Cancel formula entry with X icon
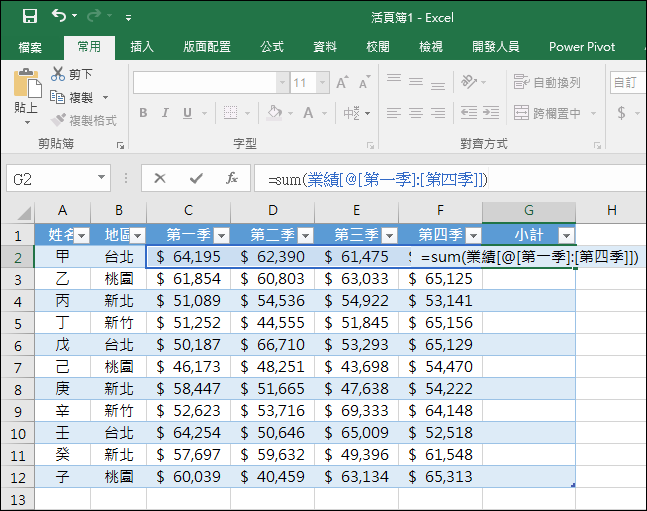The image size is (647, 511). point(160,178)
